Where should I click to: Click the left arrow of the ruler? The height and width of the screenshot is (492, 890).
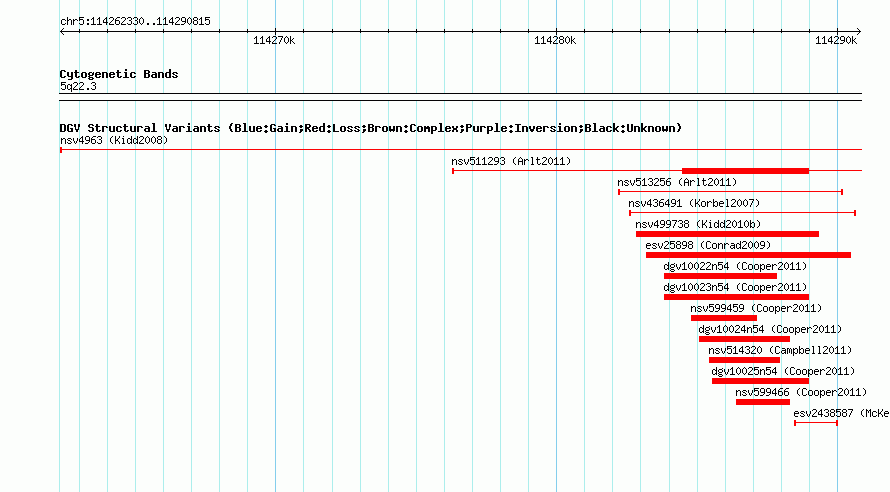coord(62,31)
